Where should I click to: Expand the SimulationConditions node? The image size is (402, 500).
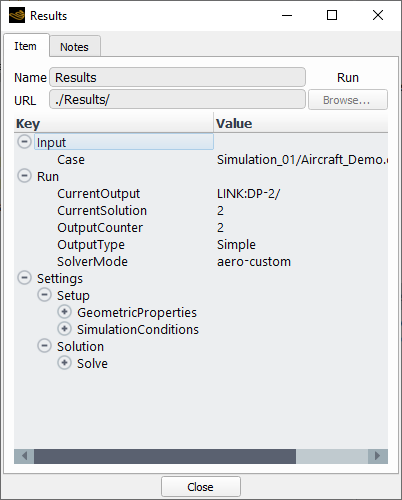click(x=64, y=329)
